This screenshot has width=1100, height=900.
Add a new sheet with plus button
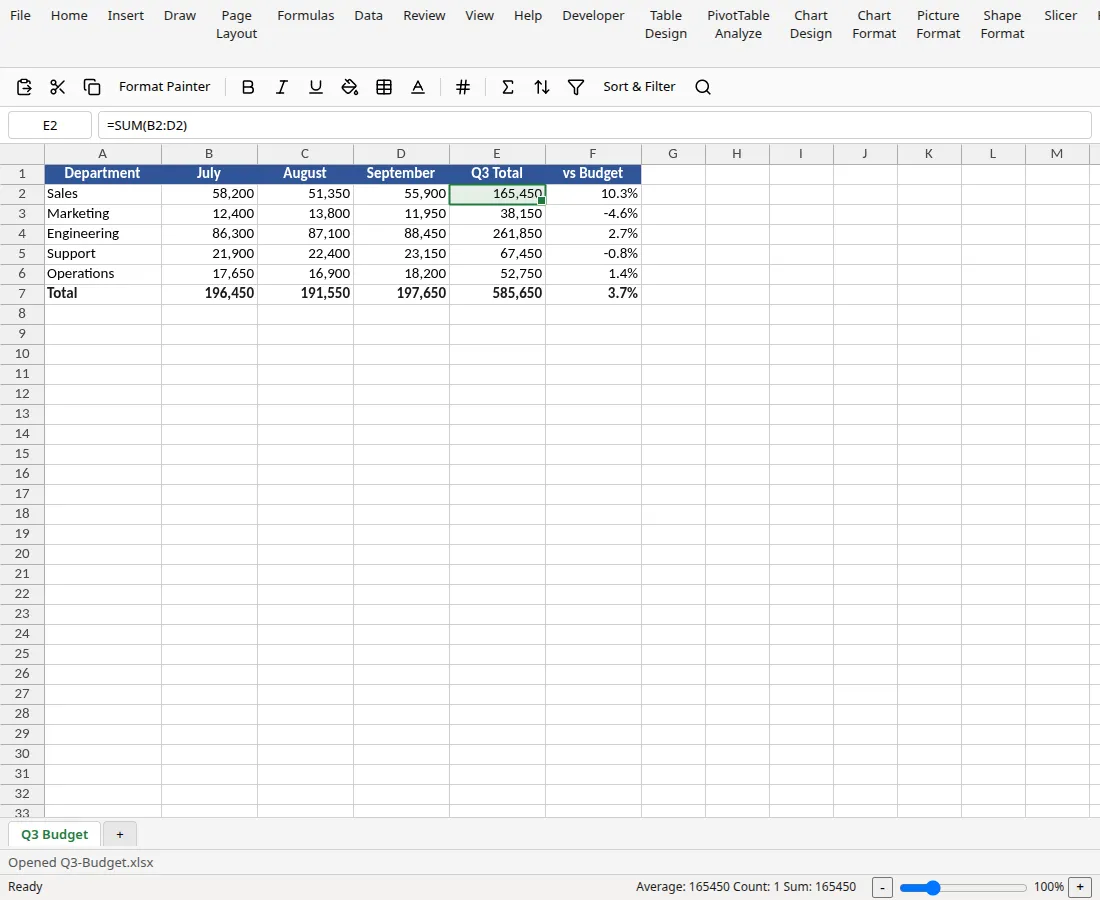(x=120, y=835)
